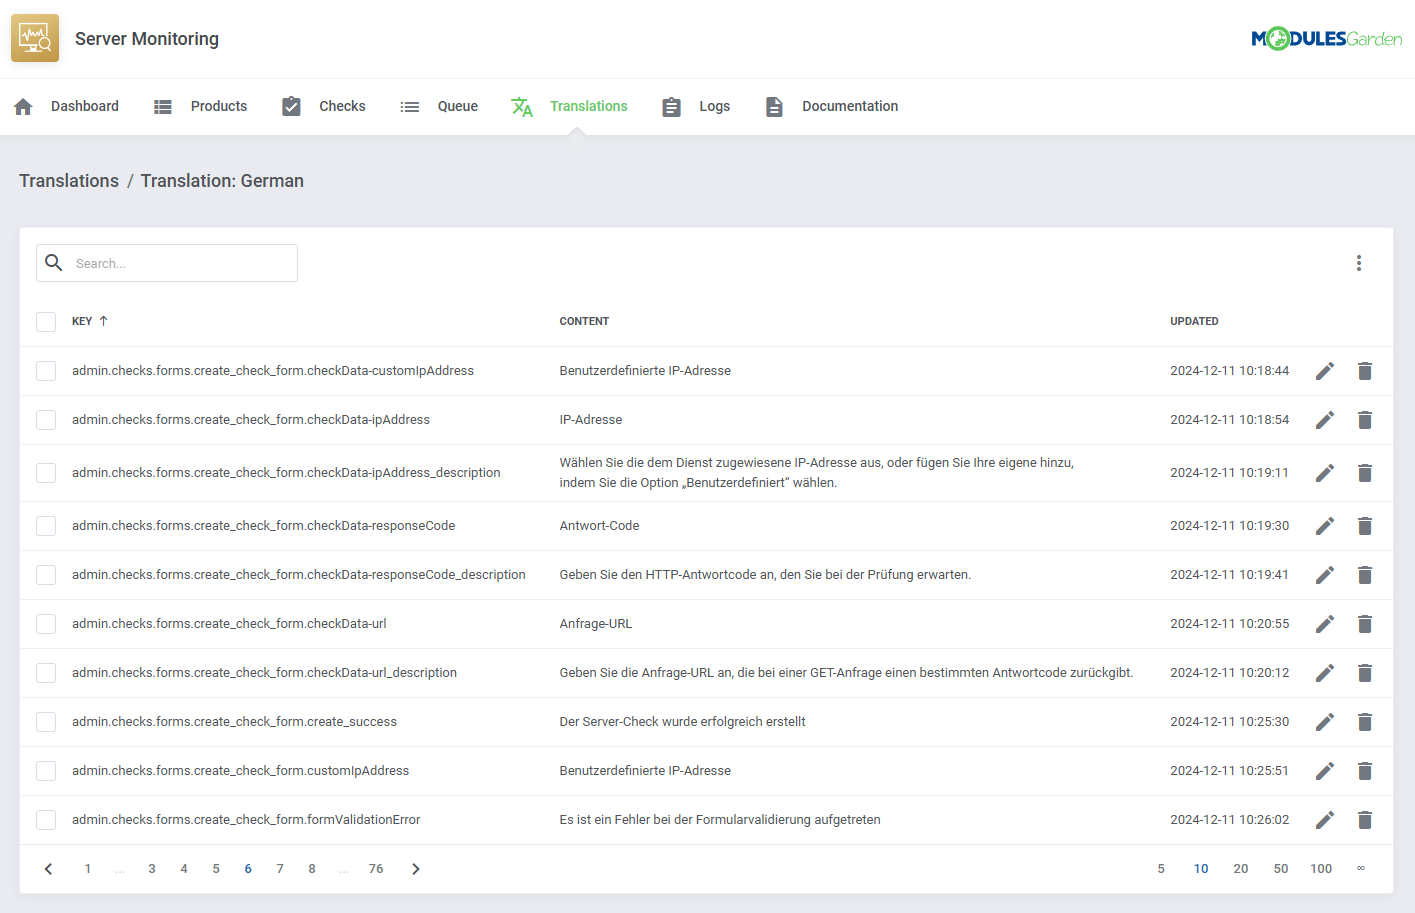This screenshot has height=913, width=1415.
Task: Show 100 entries per page
Action: 1321,868
